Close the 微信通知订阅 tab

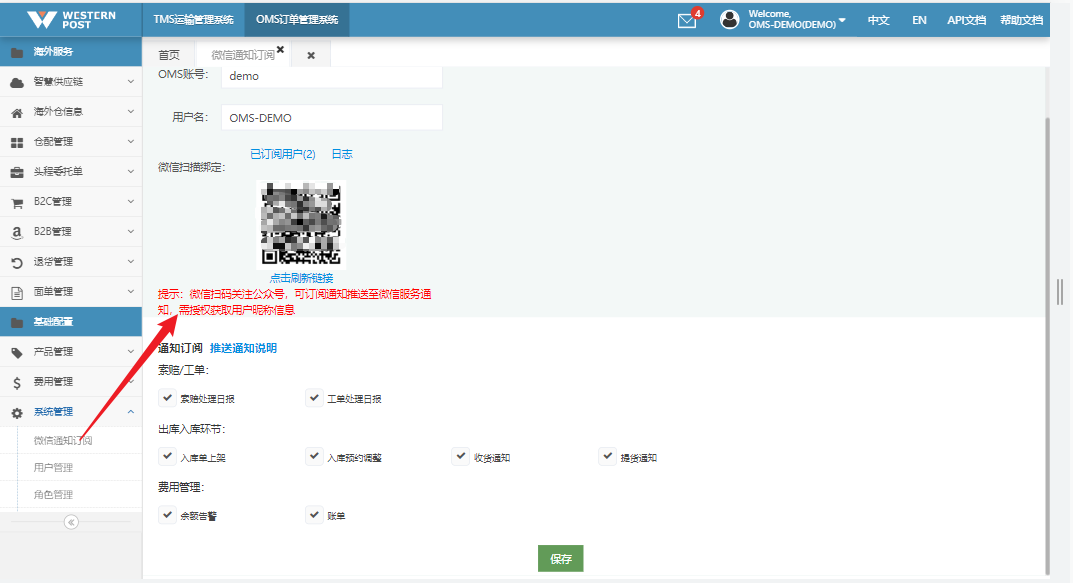point(280,49)
